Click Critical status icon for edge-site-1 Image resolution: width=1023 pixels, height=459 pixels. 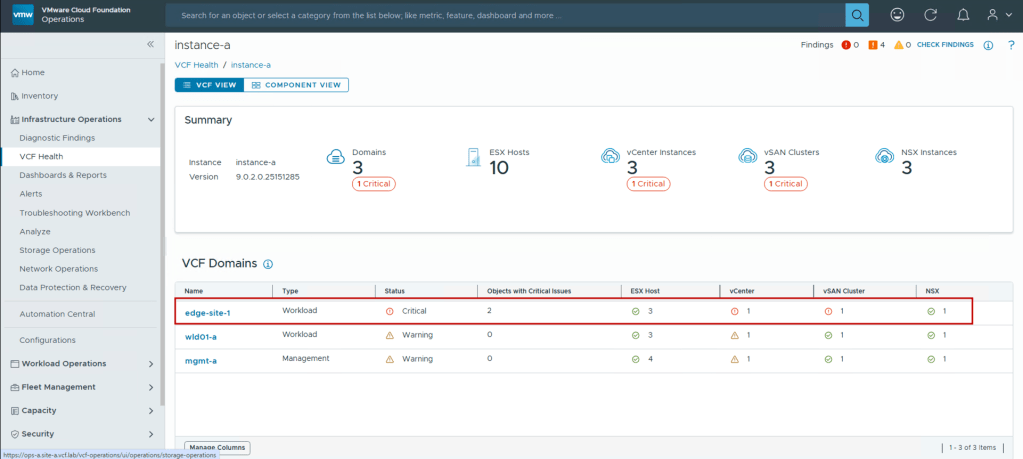point(389,311)
